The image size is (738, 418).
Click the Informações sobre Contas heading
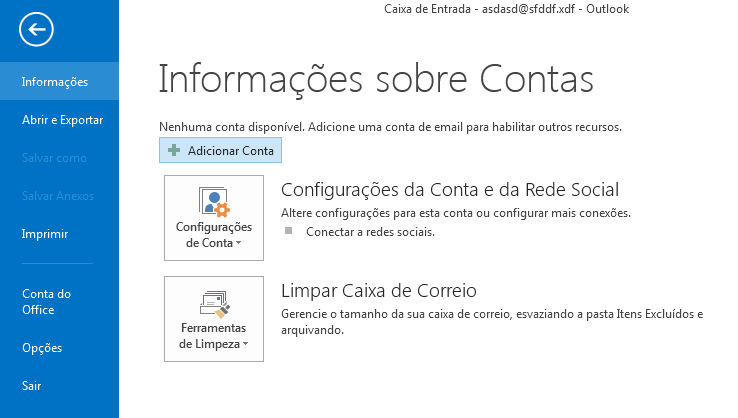click(x=376, y=79)
